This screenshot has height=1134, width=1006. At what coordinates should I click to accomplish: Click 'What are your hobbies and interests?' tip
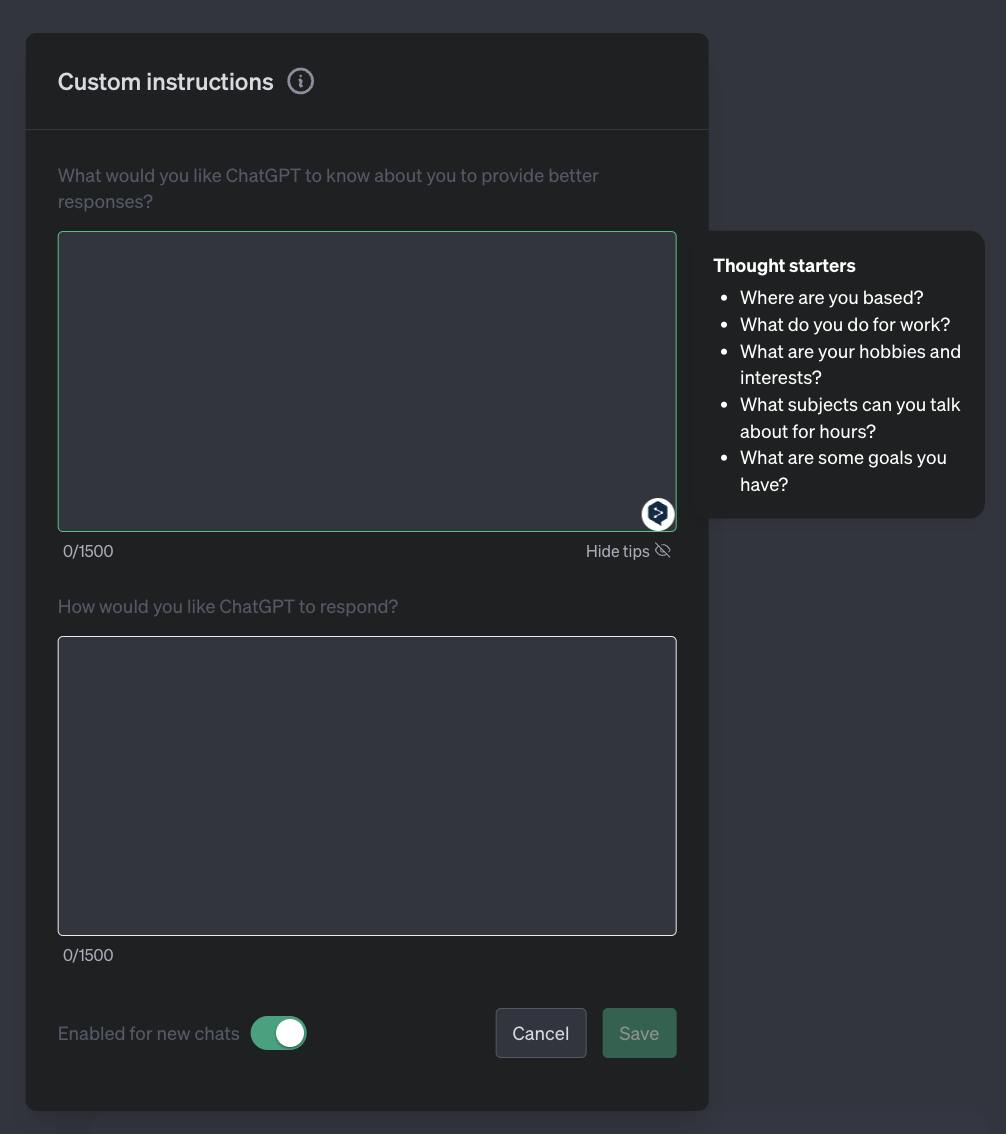[850, 364]
